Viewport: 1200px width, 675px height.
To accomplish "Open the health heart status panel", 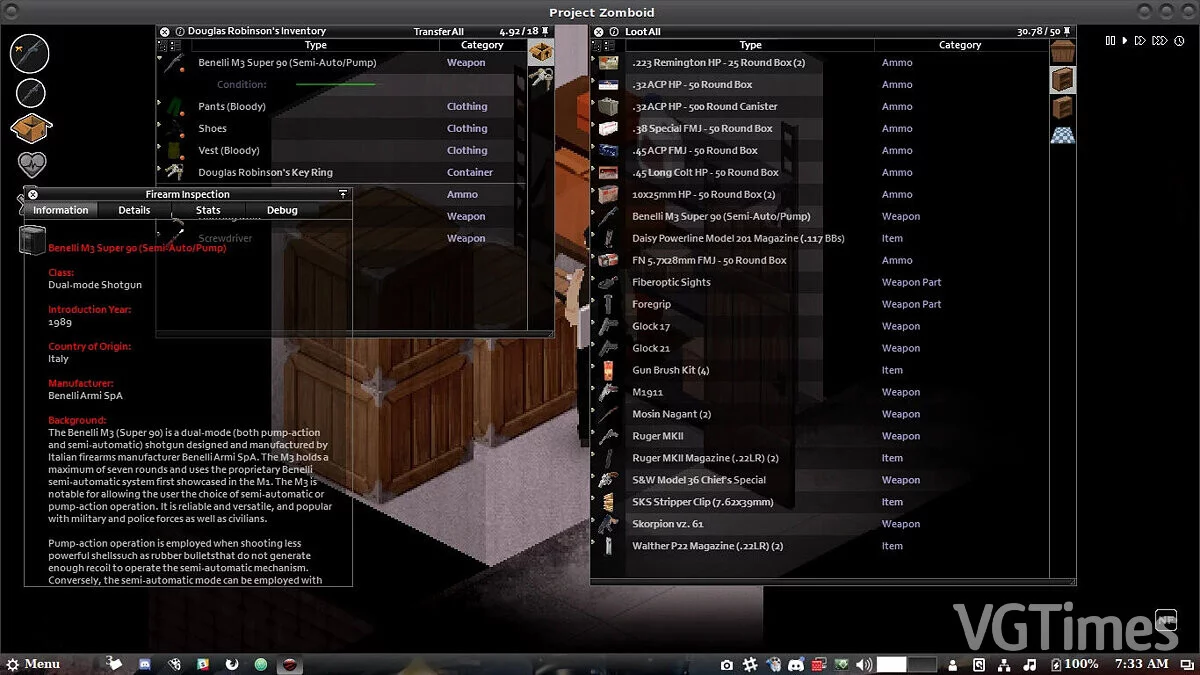I will point(32,165).
